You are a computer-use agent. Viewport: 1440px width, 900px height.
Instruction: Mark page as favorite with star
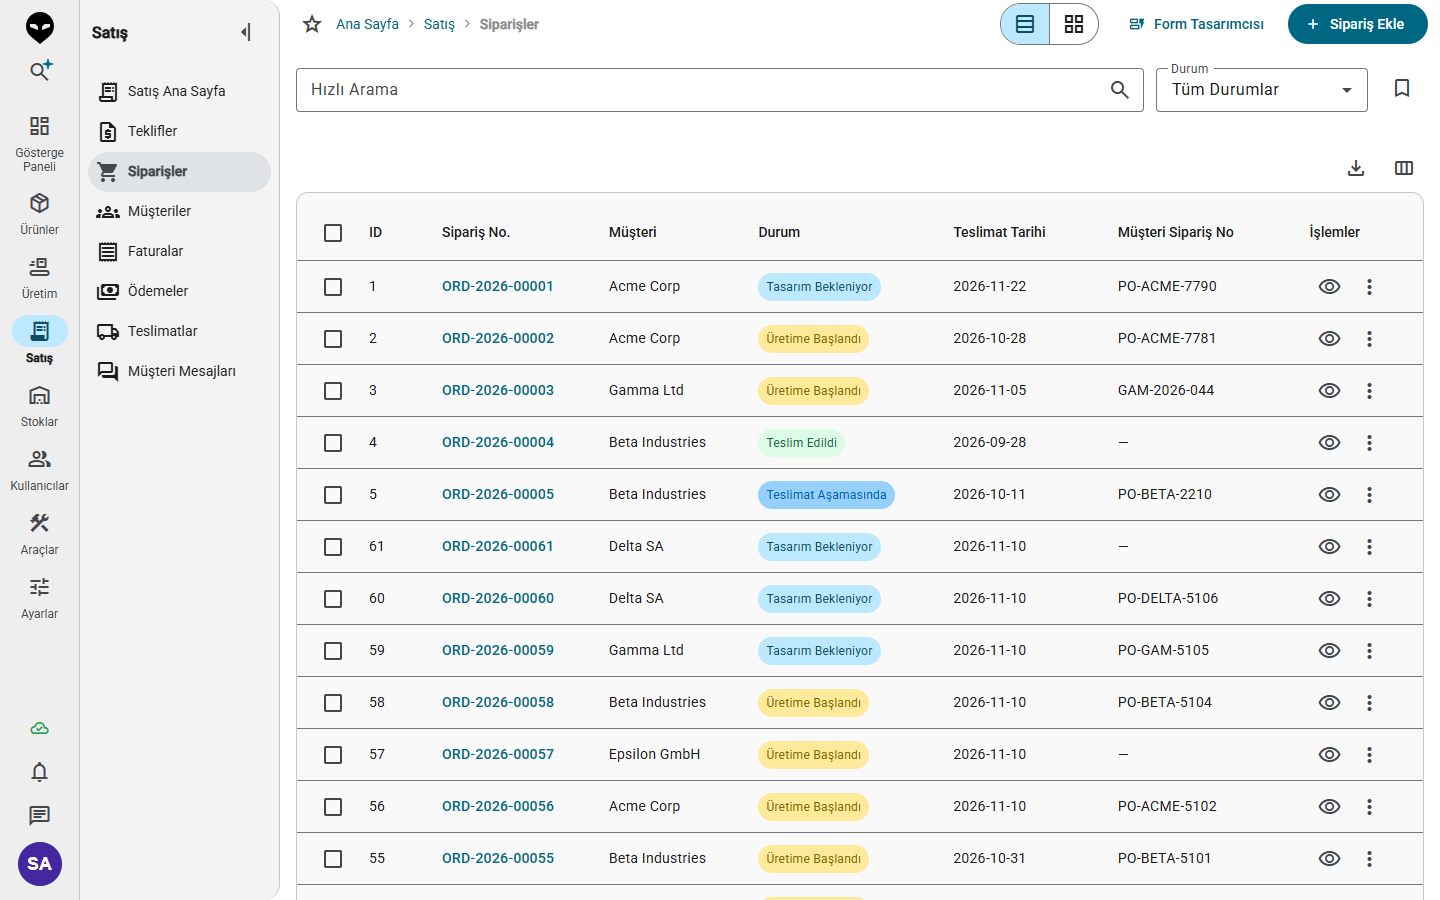click(x=312, y=24)
